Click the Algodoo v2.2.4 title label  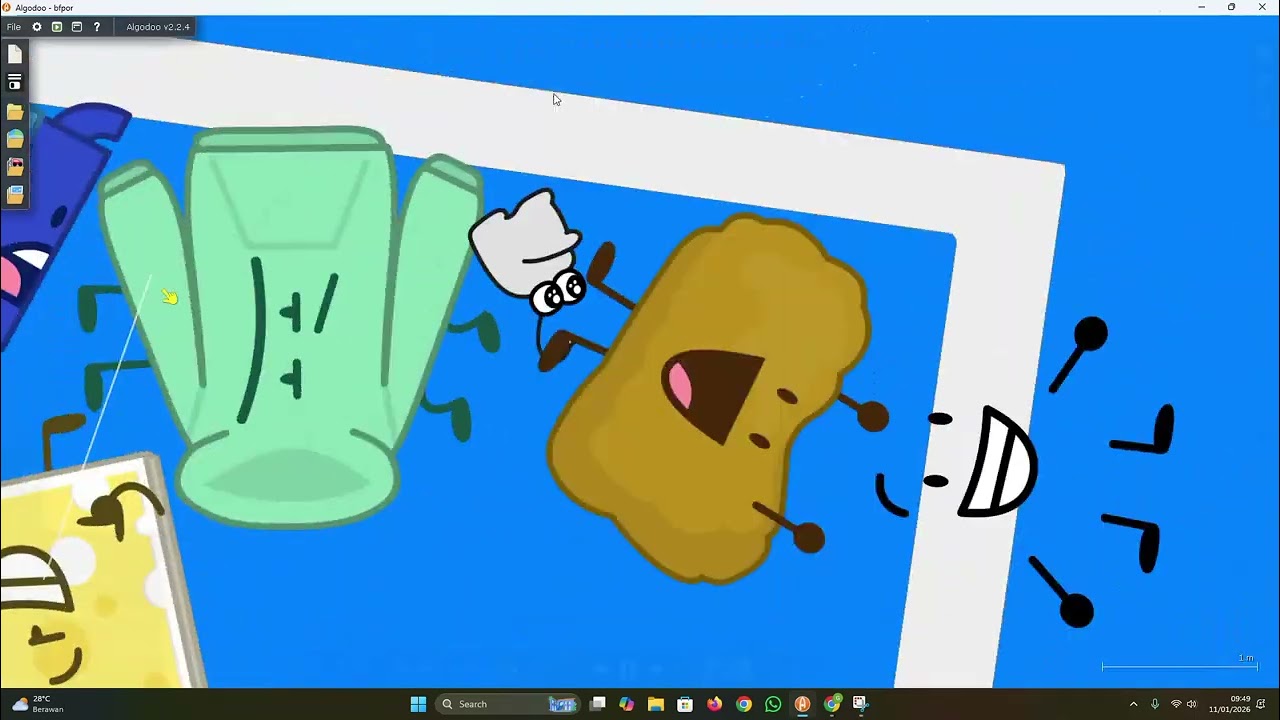click(x=158, y=27)
